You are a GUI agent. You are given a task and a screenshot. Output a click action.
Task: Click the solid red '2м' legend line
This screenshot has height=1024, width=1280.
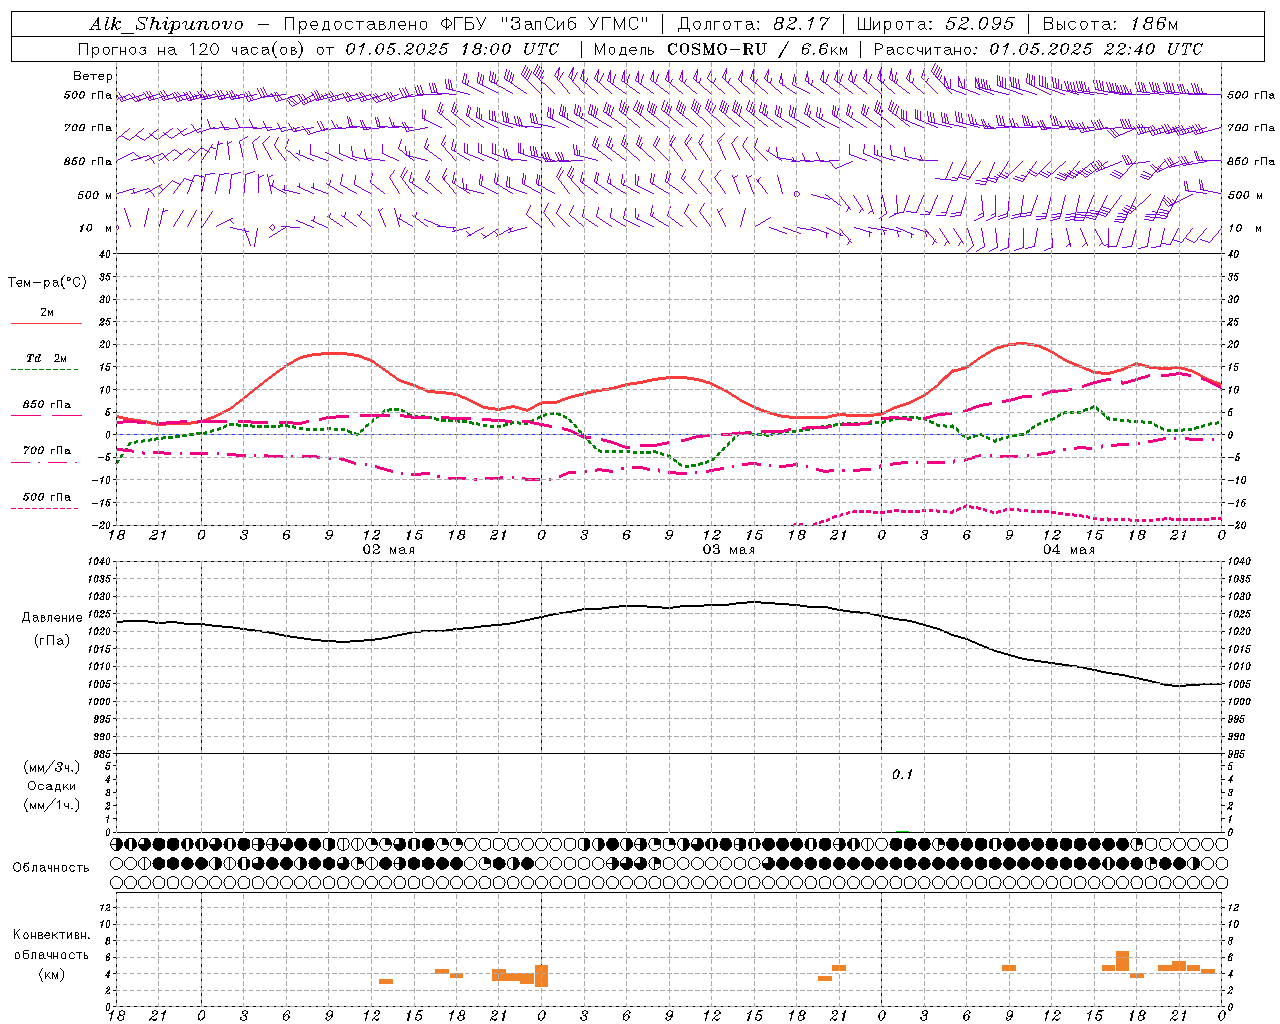coord(46,324)
